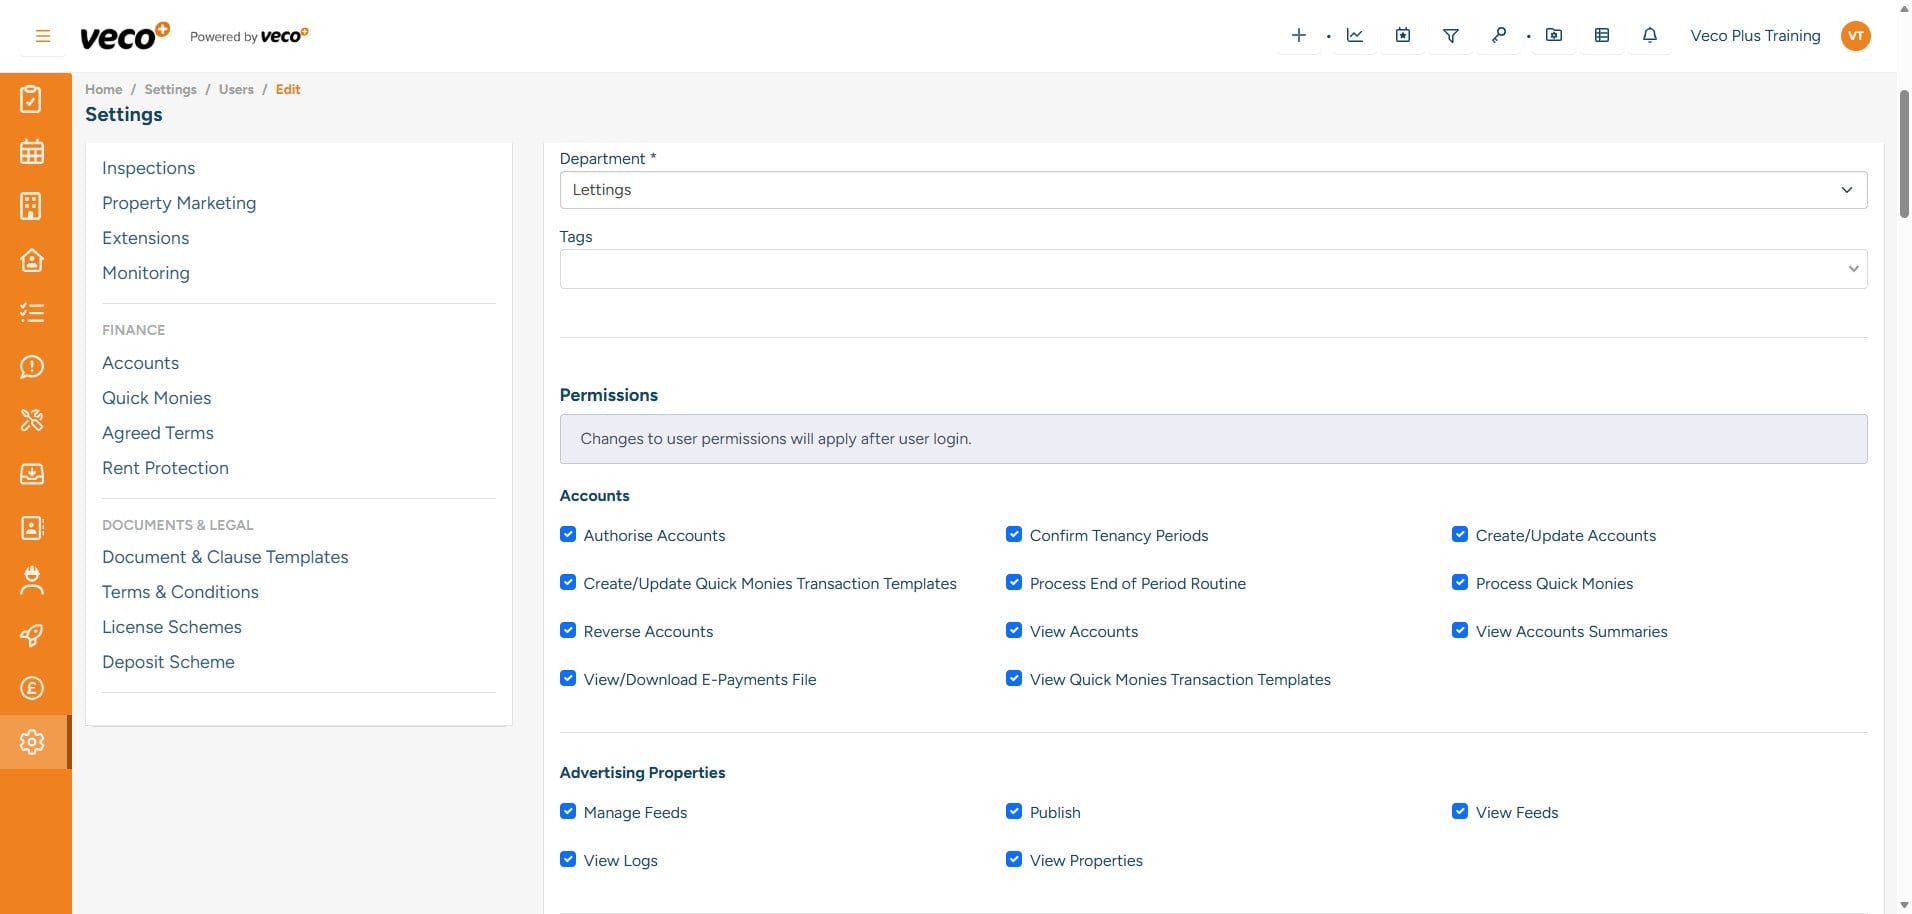Open the contractor worker sidebar icon

tap(32, 581)
